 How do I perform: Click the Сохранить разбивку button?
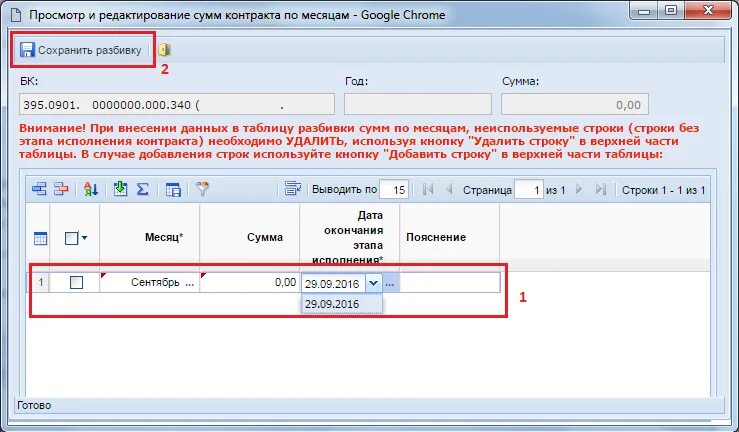click(x=81, y=50)
